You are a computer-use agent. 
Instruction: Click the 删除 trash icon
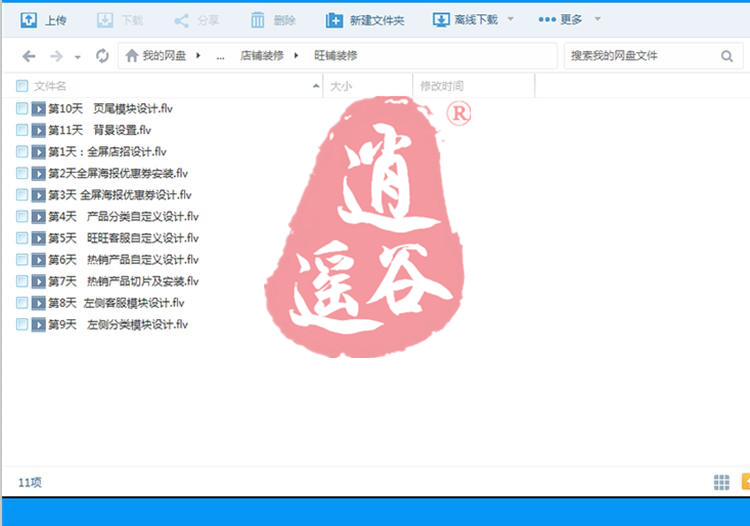coord(257,20)
